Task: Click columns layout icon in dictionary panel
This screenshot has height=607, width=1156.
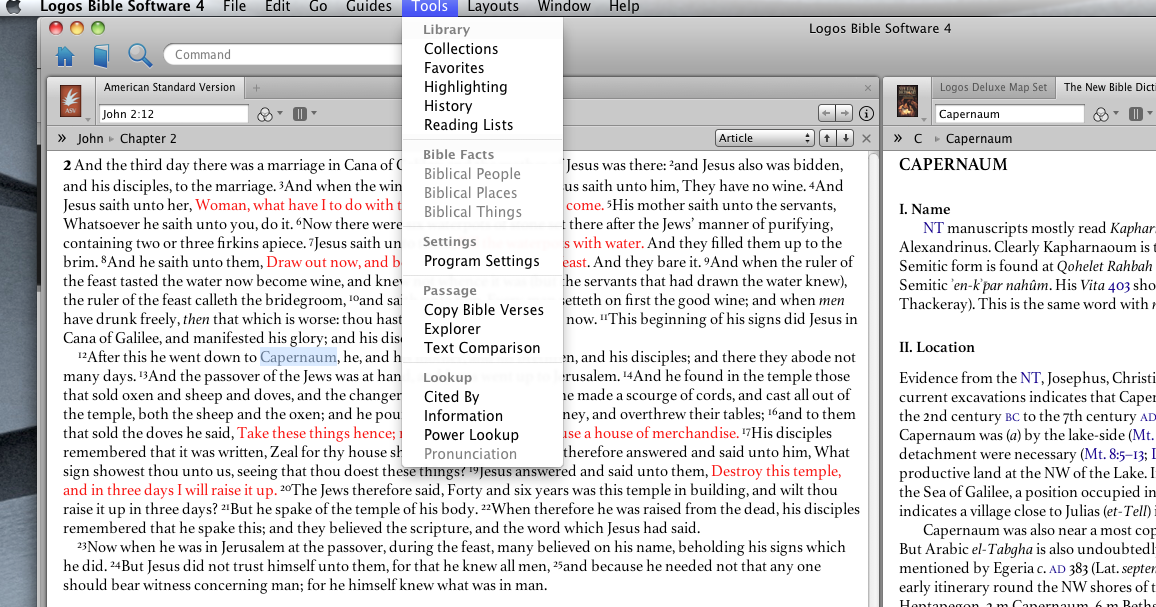Action: coord(1136,114)
